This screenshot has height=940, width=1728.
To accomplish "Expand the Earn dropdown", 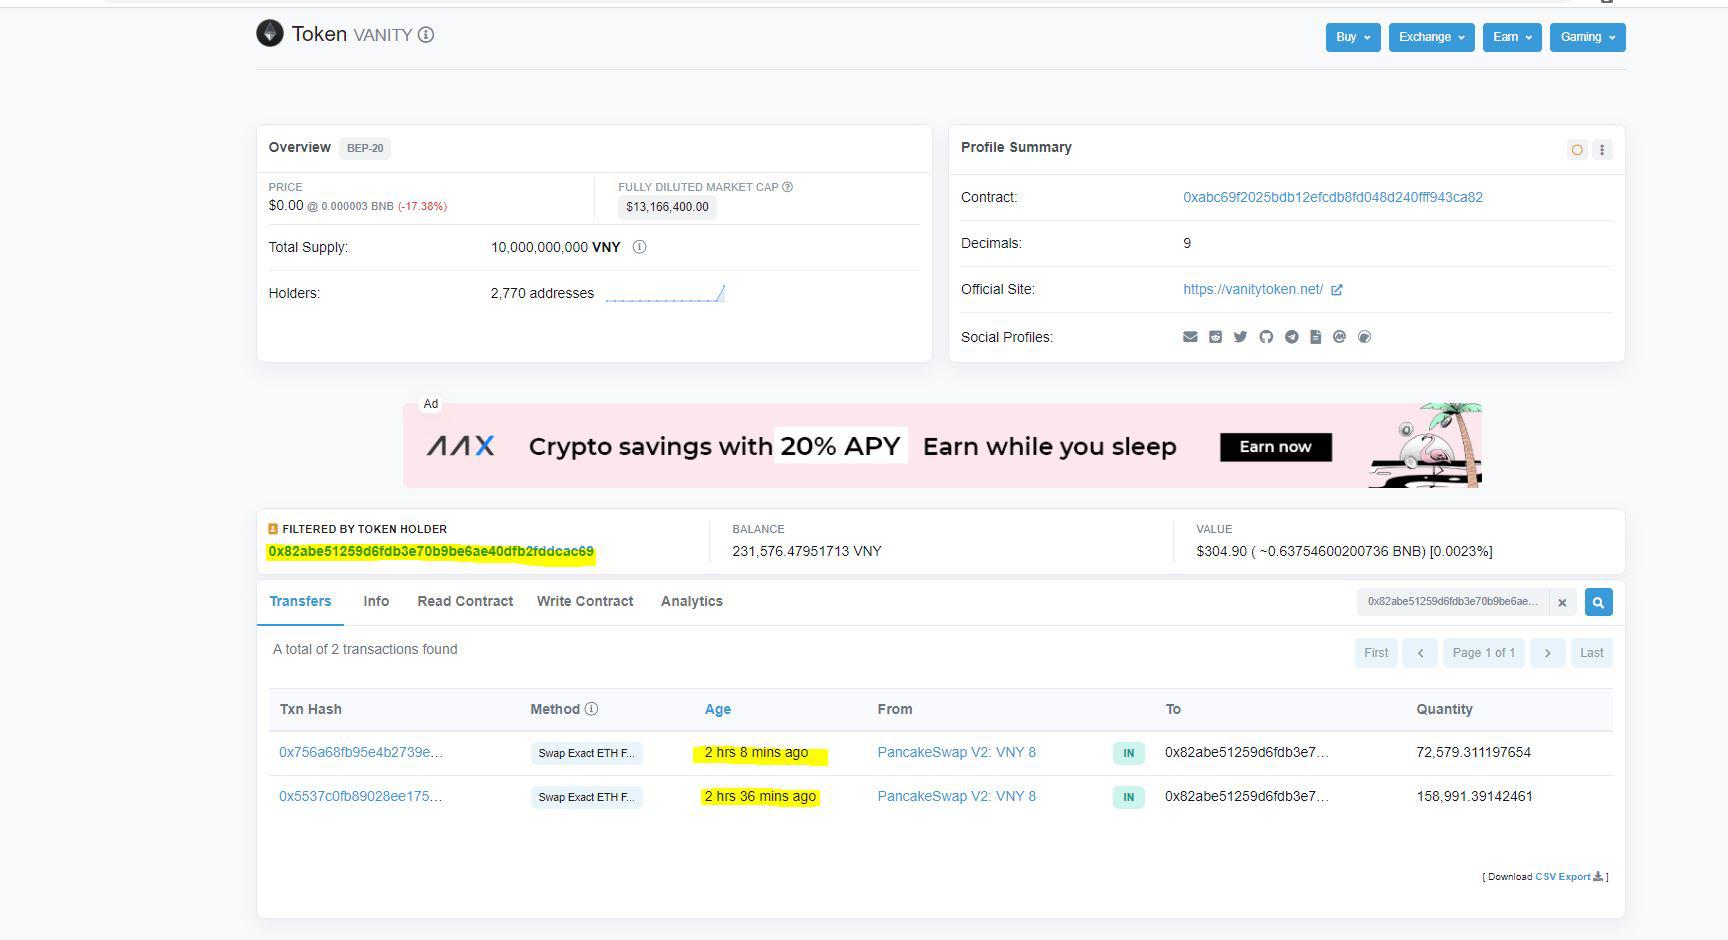I will point(1512,37).
